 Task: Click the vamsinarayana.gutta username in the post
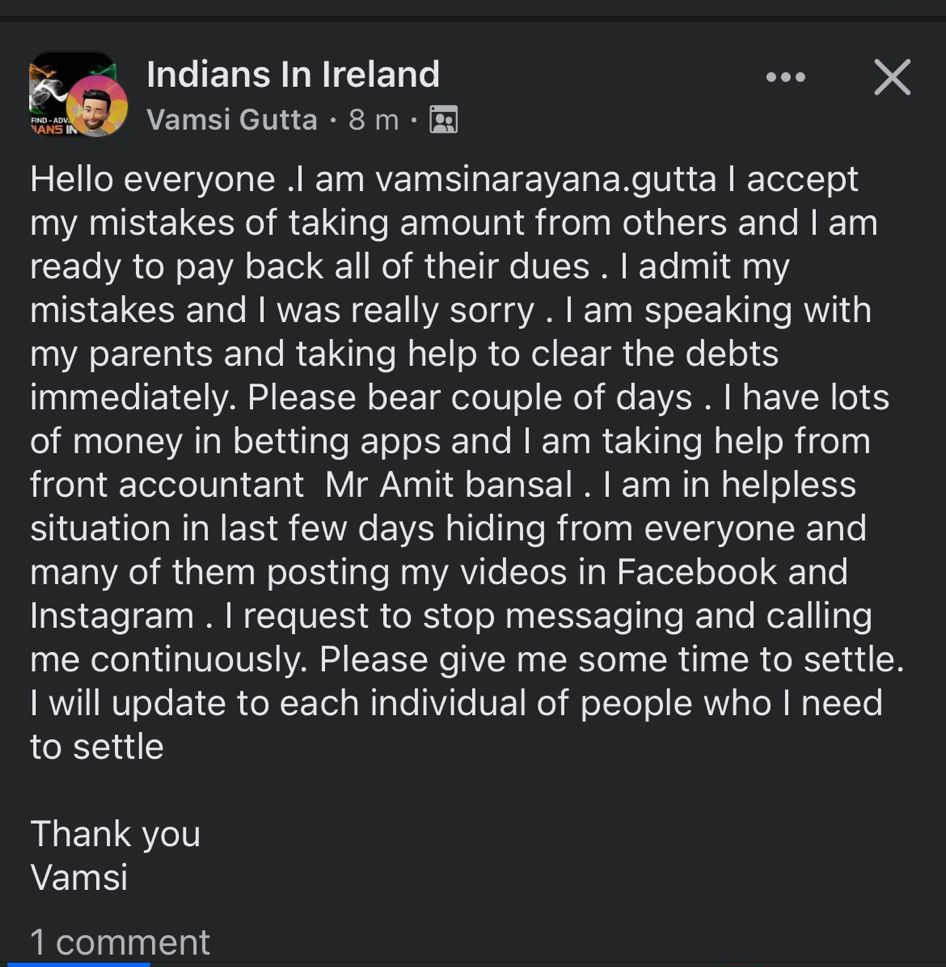point(546,179)
